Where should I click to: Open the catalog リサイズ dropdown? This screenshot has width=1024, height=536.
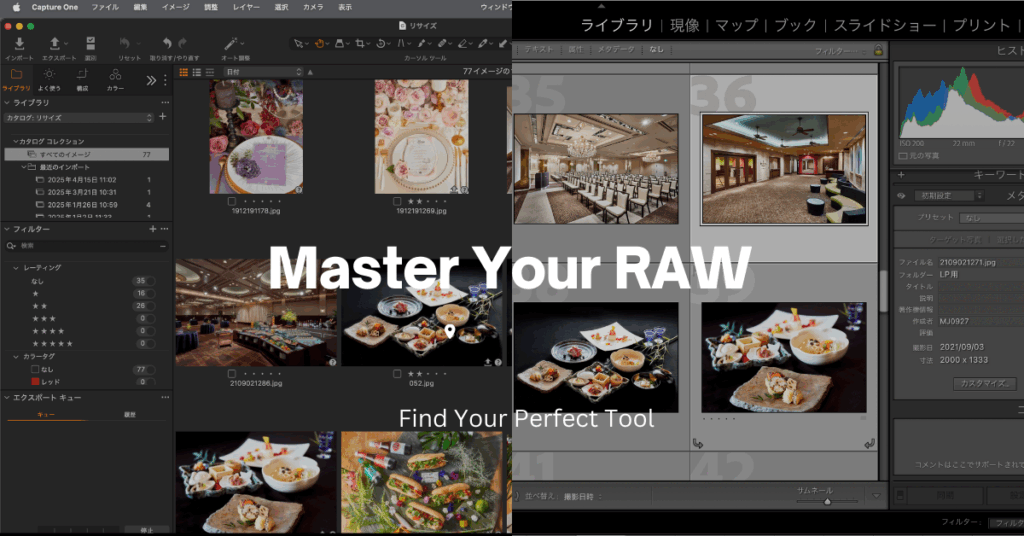[78, 118]
